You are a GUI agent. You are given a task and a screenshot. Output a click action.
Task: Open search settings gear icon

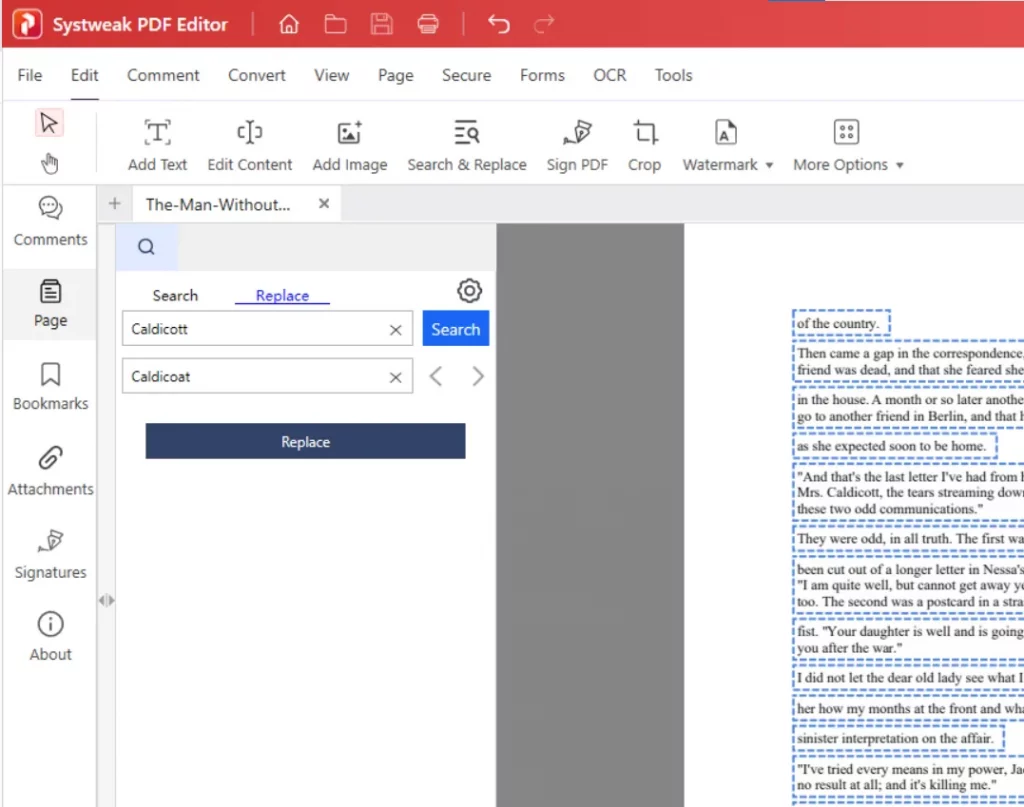click(x=469, y=291)
